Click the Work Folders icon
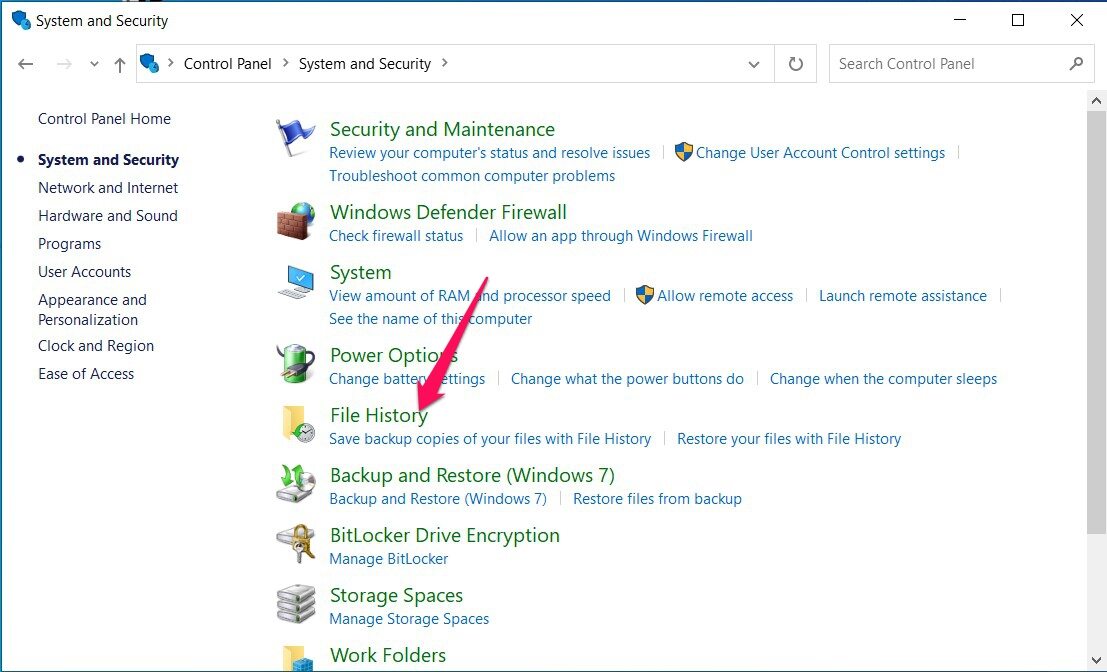 (294, 661)
